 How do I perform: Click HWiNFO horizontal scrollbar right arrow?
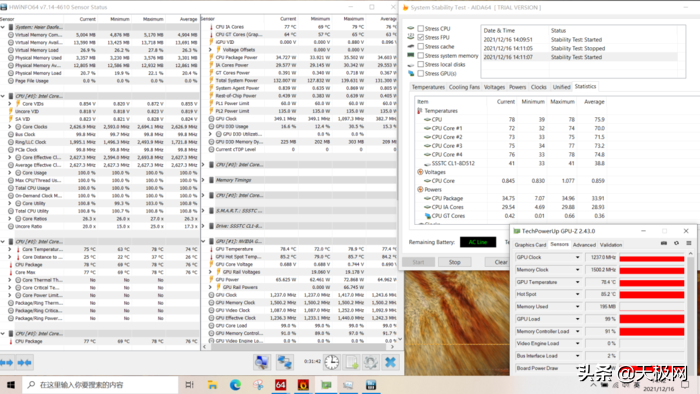pos(392,347)
